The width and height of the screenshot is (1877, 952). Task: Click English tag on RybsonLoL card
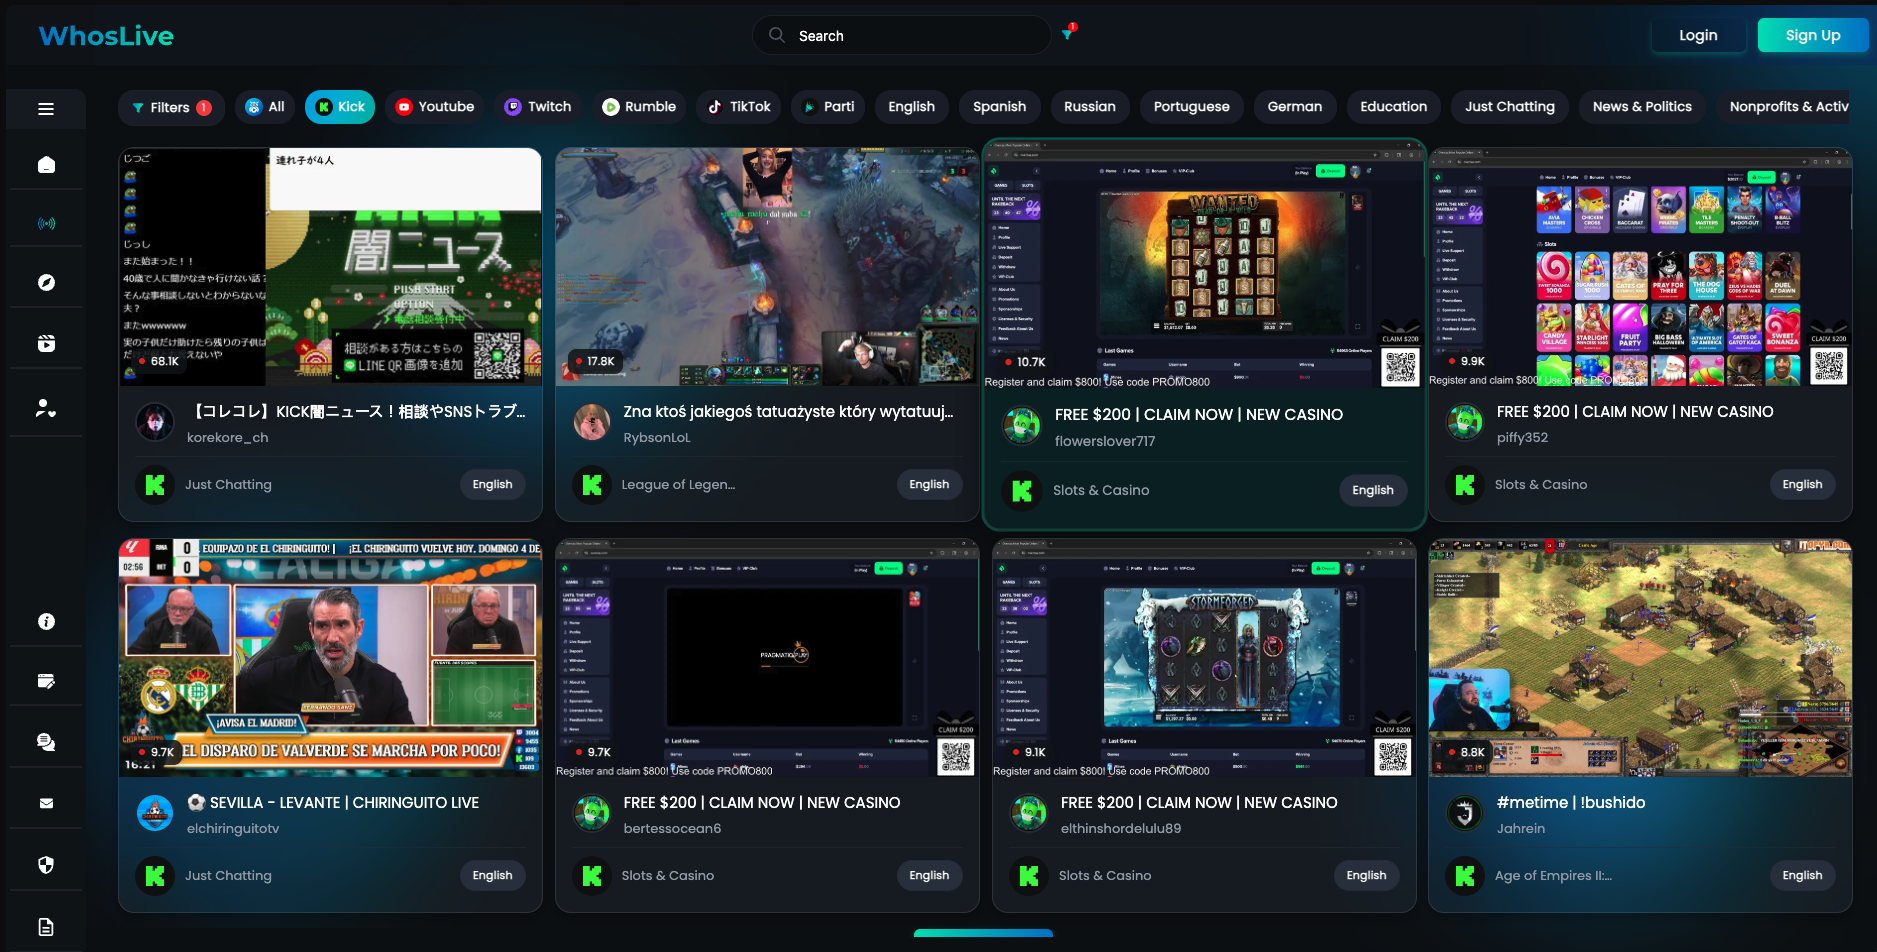[929, 485]
